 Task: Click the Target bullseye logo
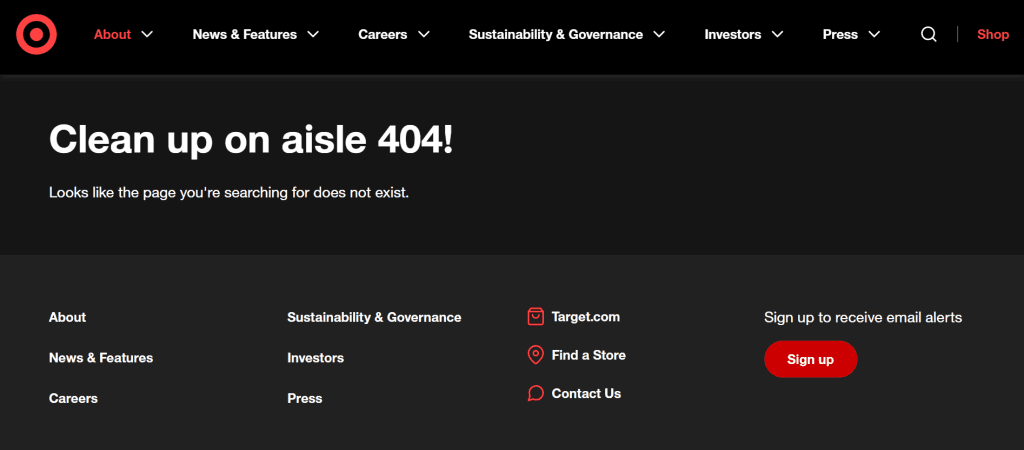point(36,35)
